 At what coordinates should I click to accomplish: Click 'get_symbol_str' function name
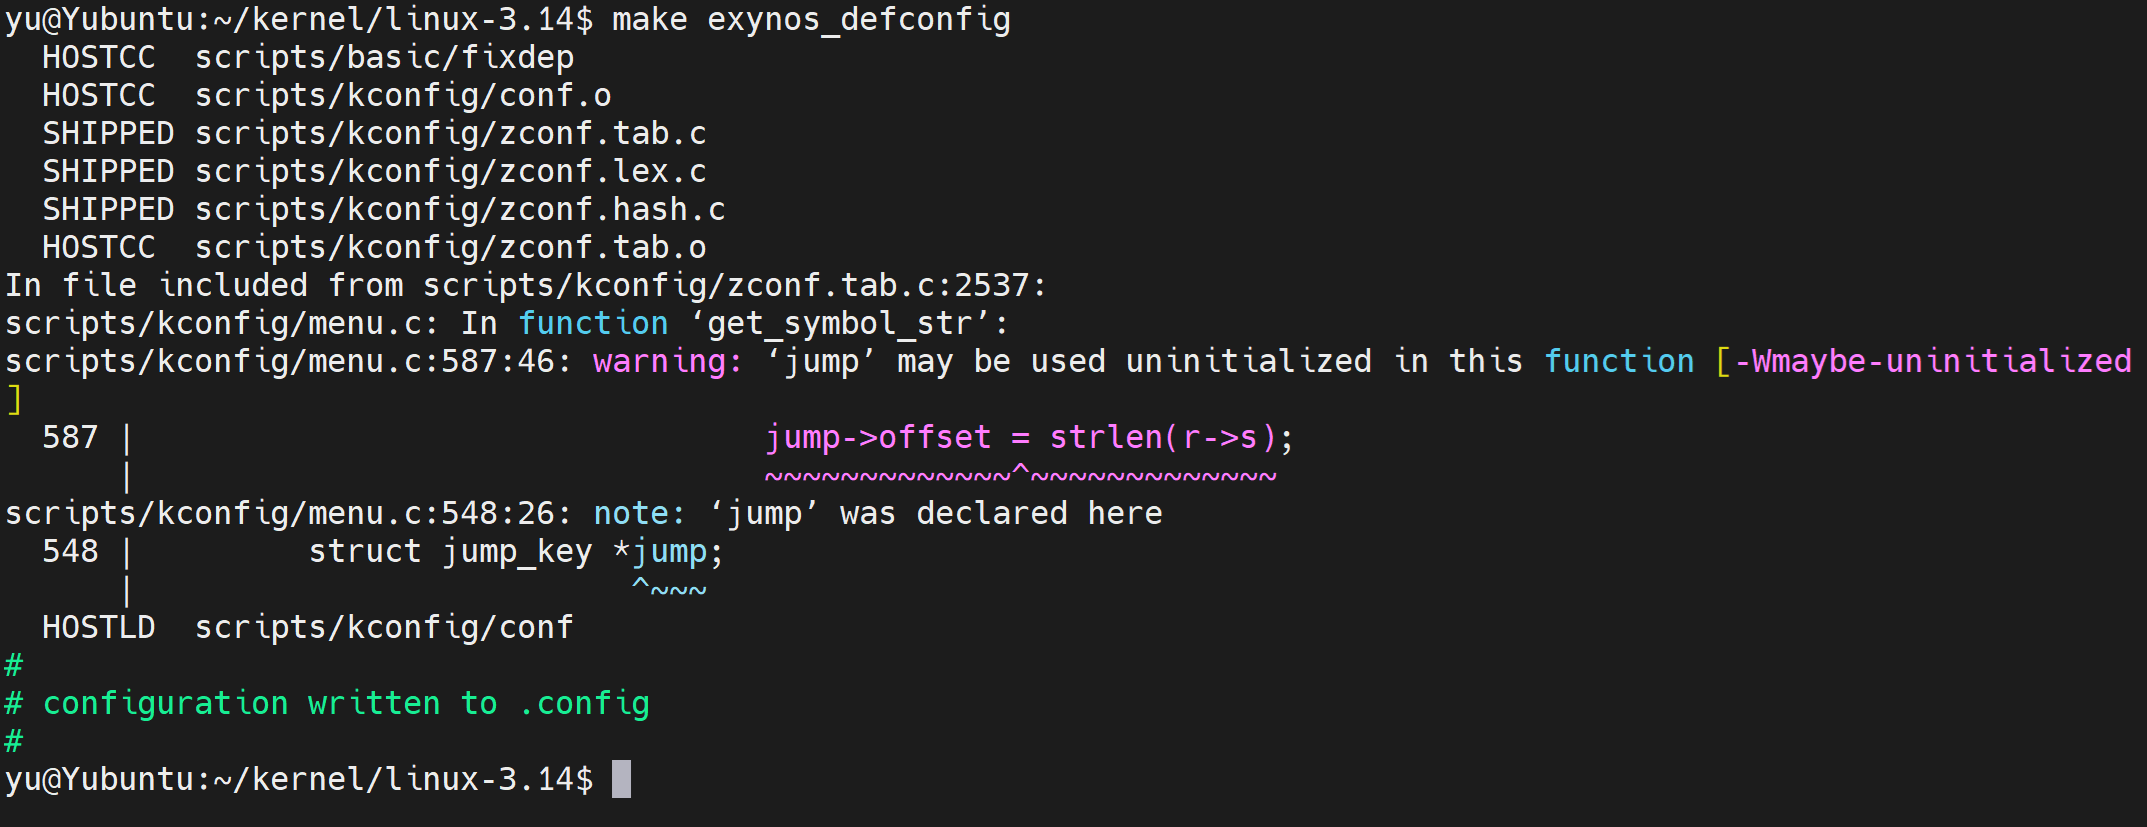tap(838, 323)
